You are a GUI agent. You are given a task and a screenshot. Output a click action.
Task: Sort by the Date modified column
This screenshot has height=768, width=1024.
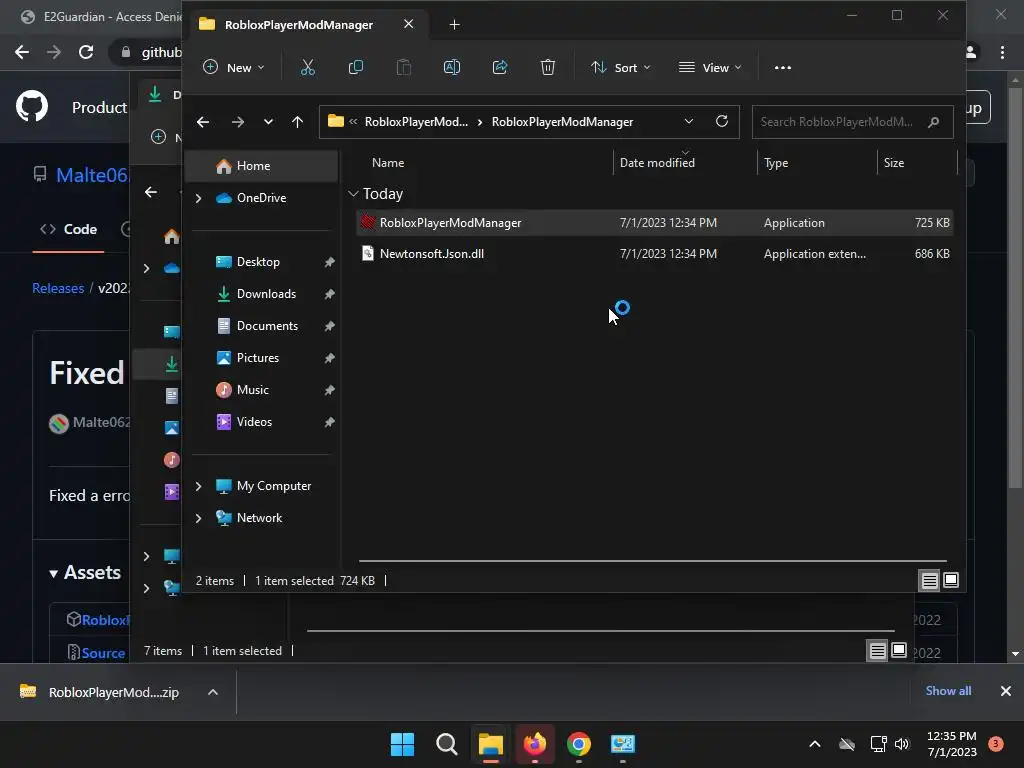[x=657, y=163]
